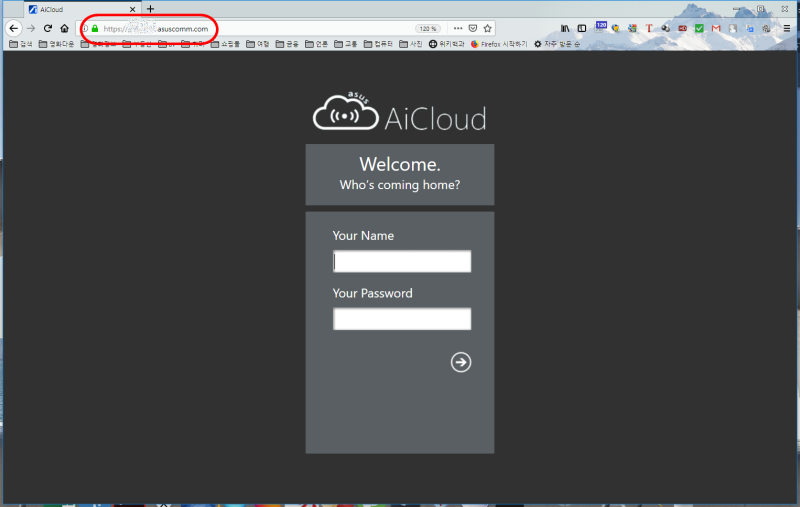The width and height of the screenshot is (800, 507).
Task: Reload the AiCloud page
Action: pos(47,29)
